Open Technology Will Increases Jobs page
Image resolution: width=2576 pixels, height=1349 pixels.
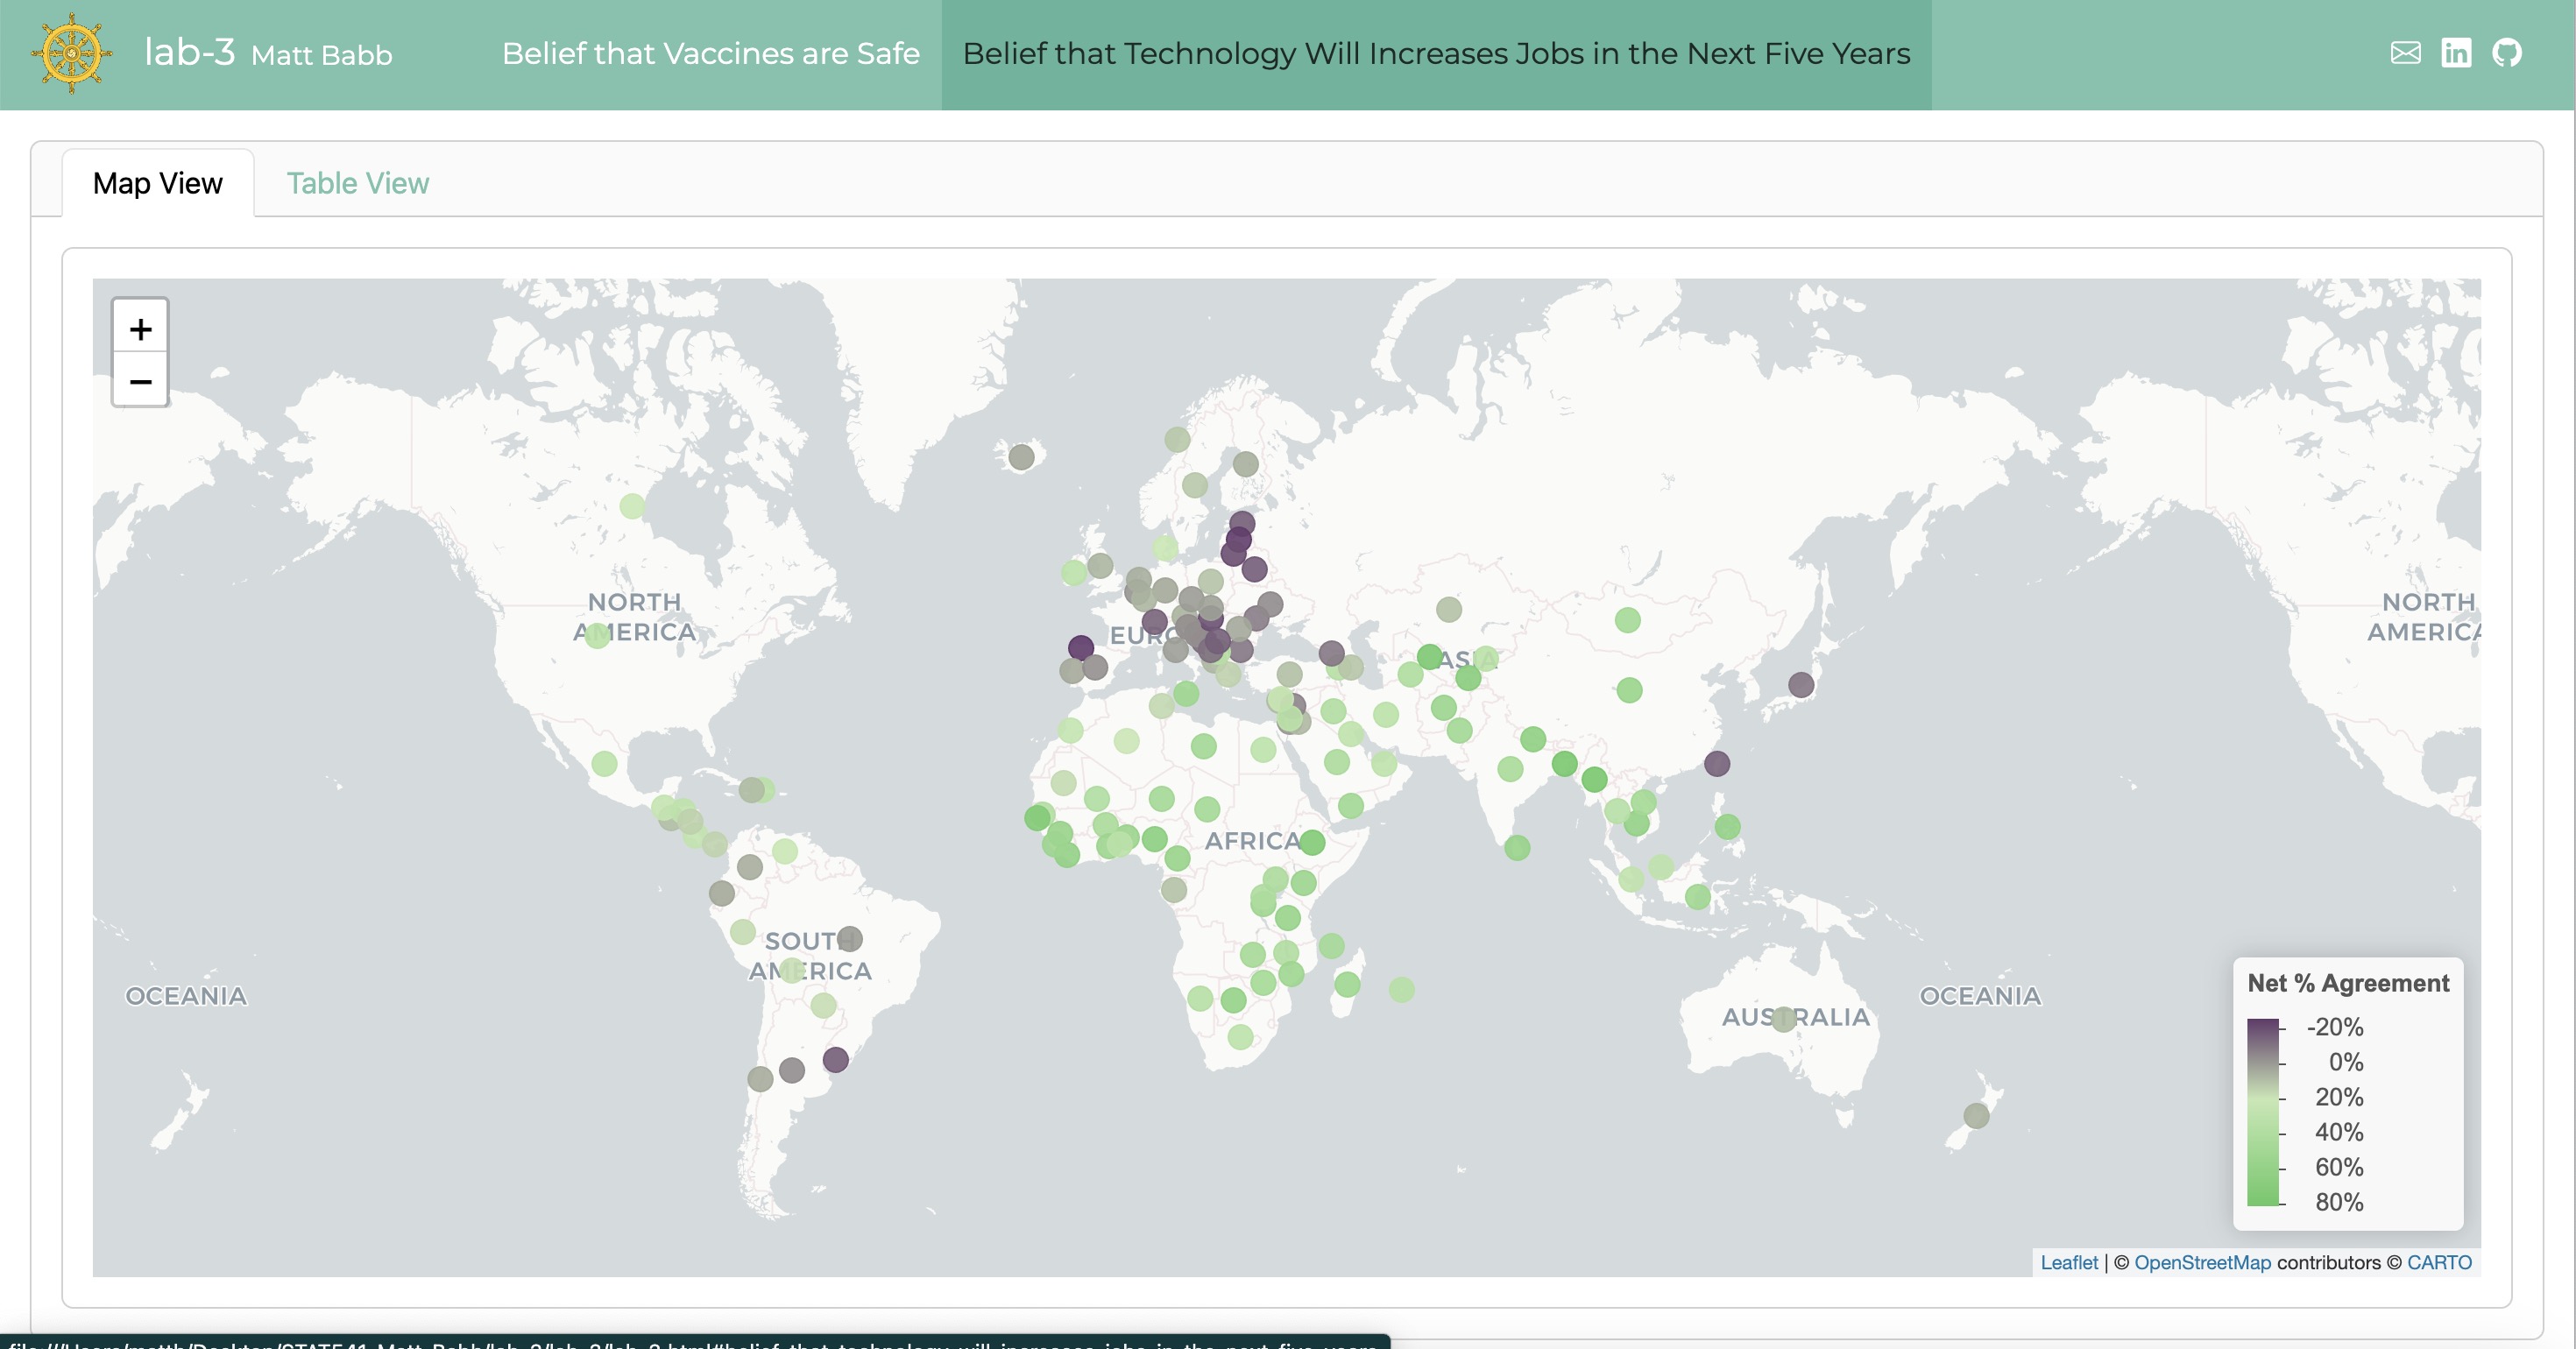coord(1436,53)
